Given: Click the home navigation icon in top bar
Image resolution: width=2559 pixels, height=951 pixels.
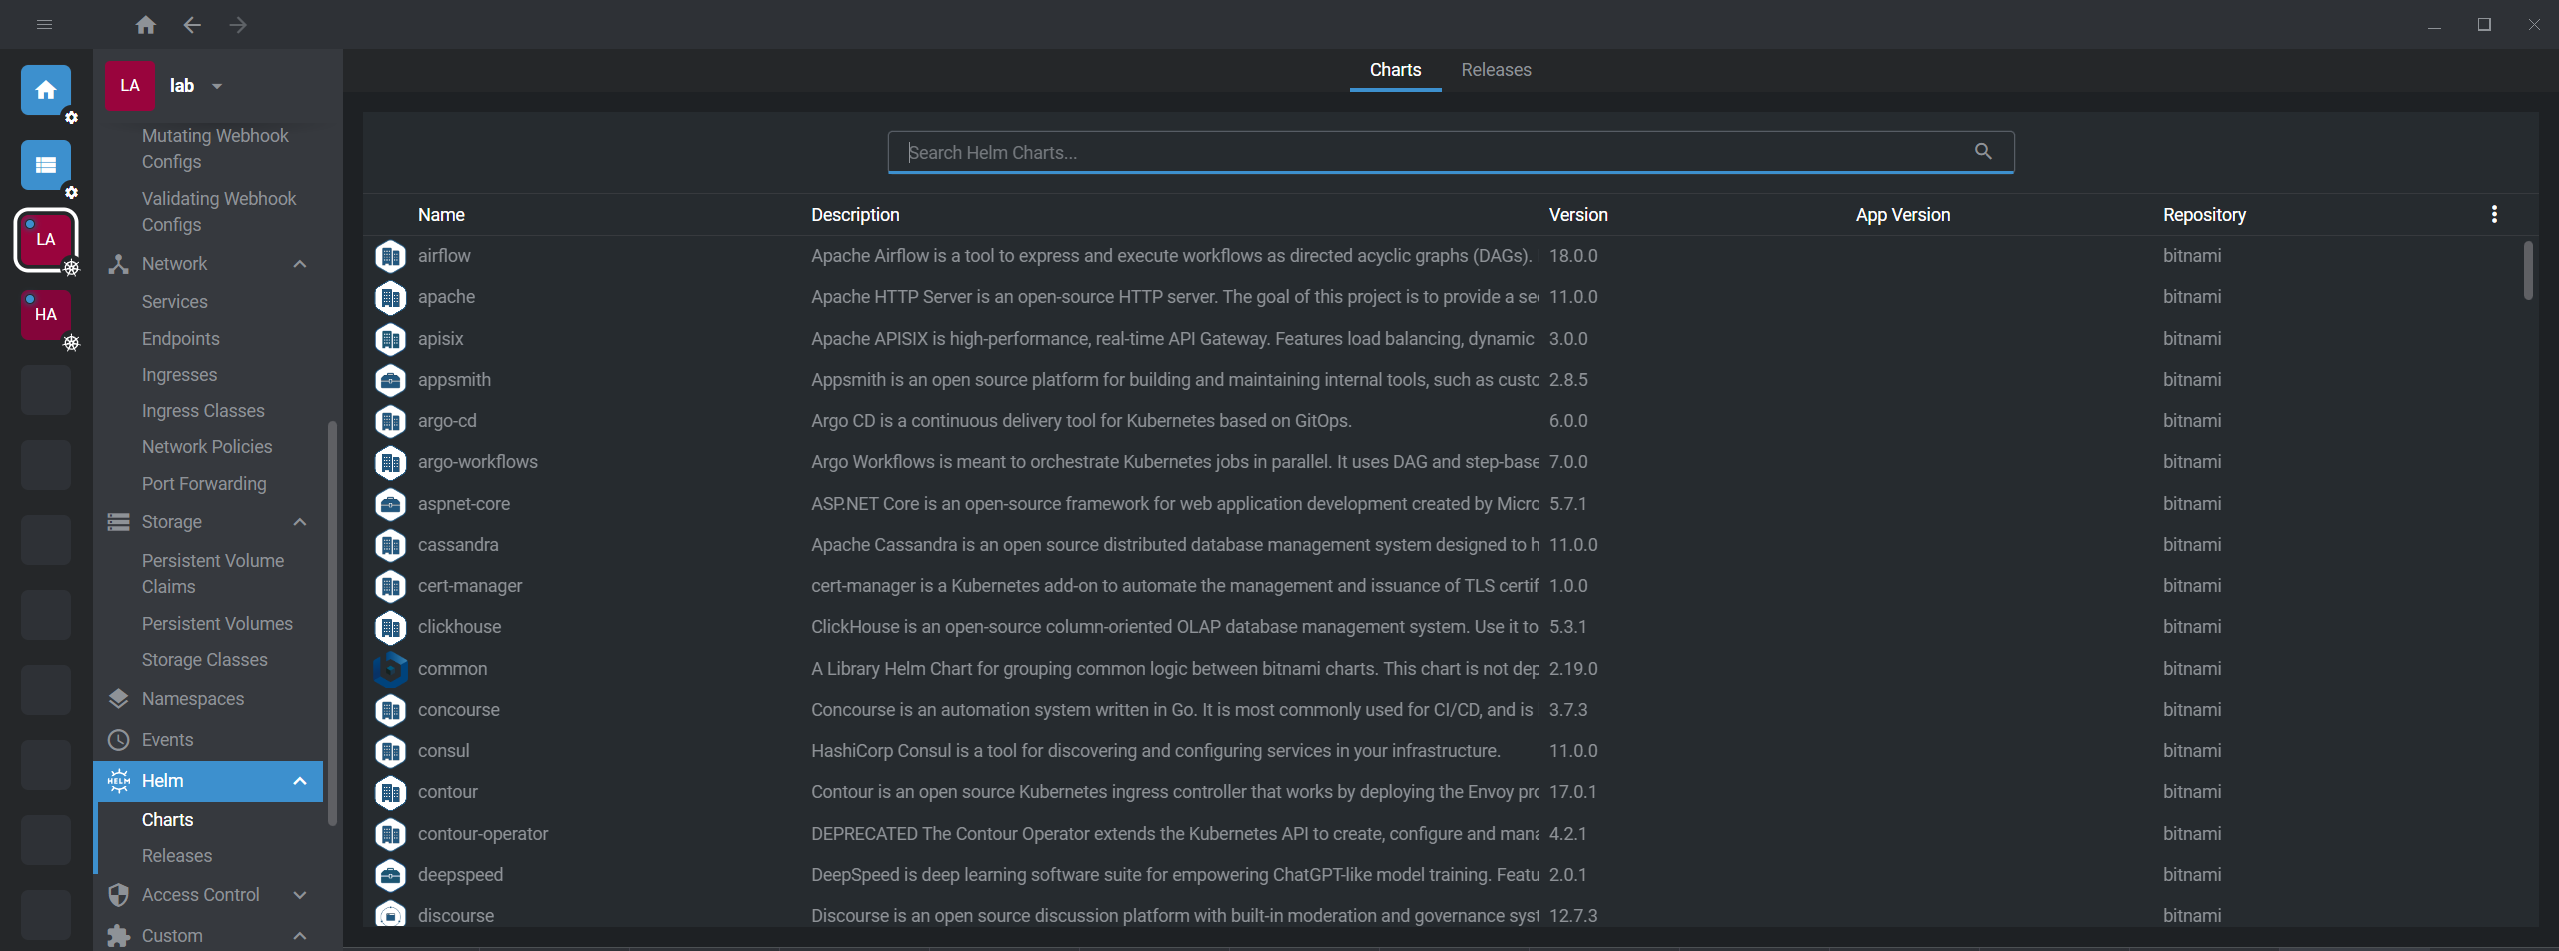Looking at the screenshot, I should click(x=146, y=25).
